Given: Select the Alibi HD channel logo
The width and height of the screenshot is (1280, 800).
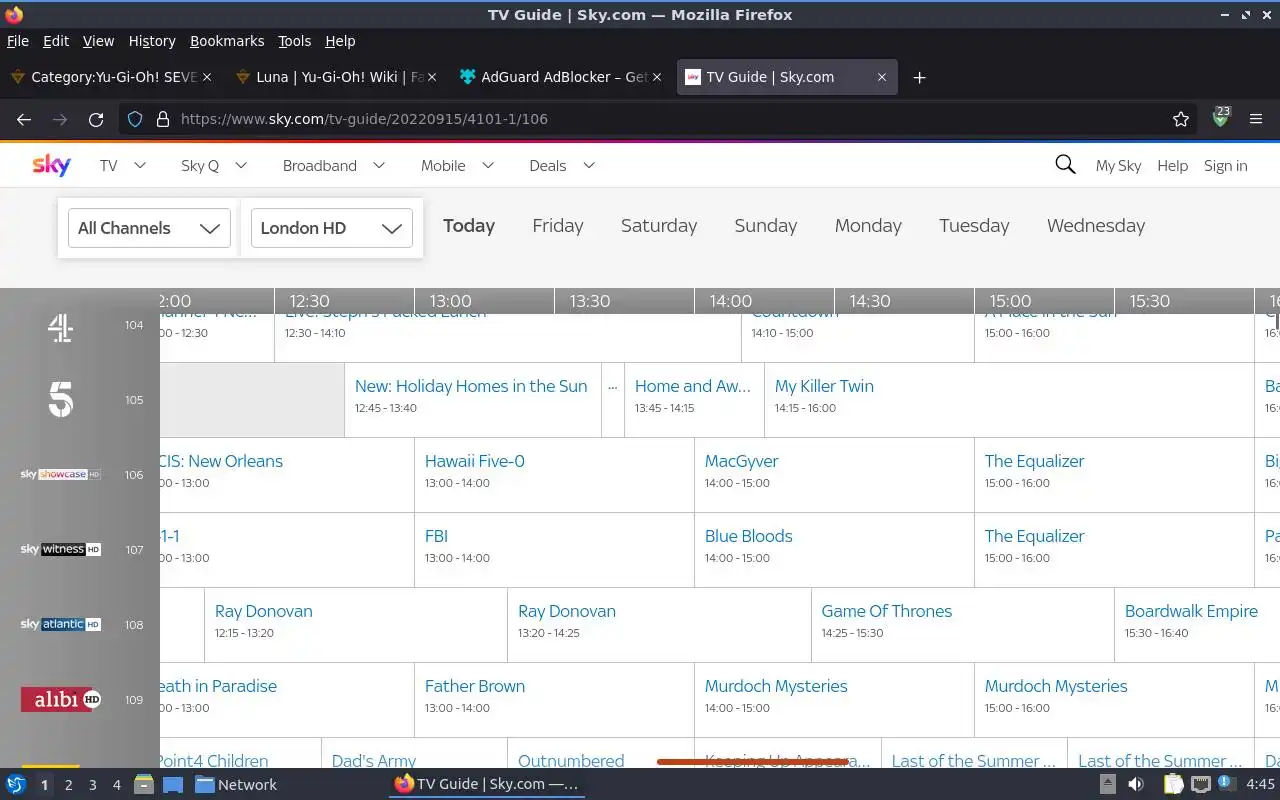Looking at the screenshot, I should click(61, 699).
